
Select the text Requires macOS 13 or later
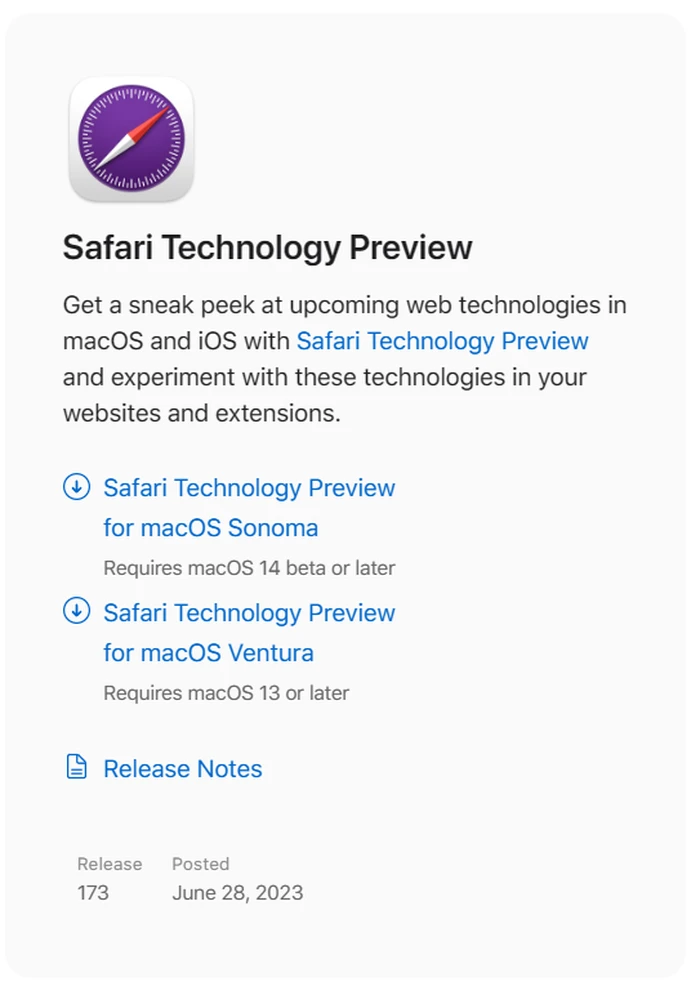click(226, 692)
